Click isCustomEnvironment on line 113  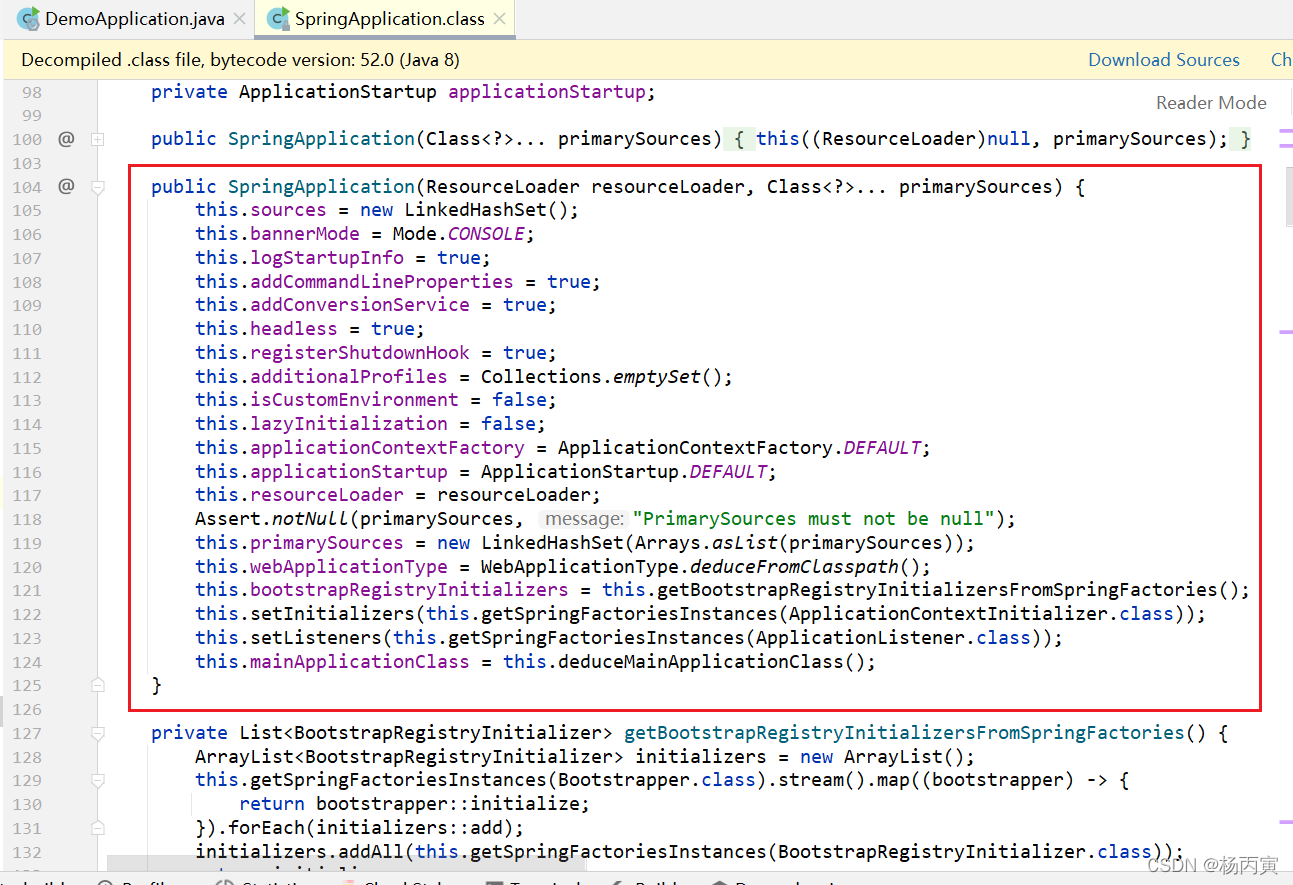[x=354, y=400]
